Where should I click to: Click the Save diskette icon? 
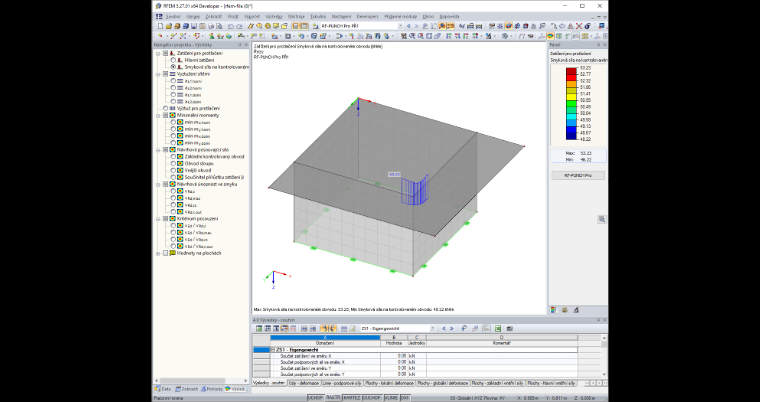(x=193, y=26)
